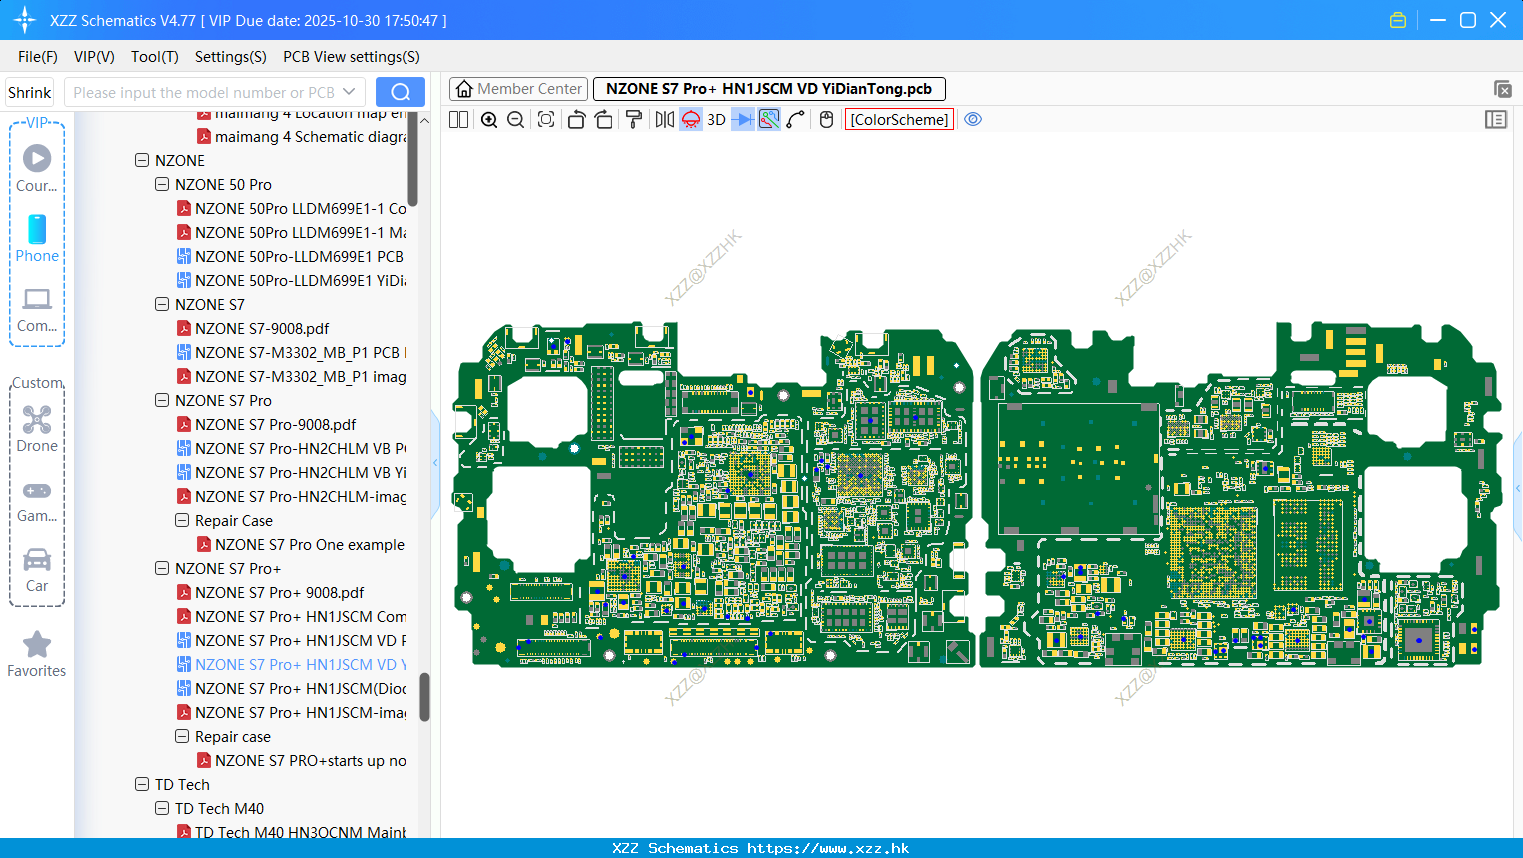Open the search box dropdown arrow

(350, 92)
